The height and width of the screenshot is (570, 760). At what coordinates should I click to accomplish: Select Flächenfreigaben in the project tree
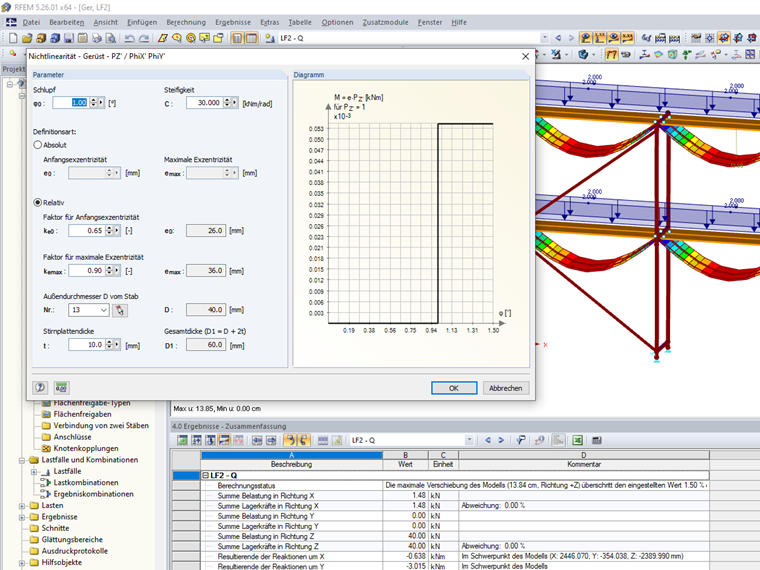click(x=82, y=414)
